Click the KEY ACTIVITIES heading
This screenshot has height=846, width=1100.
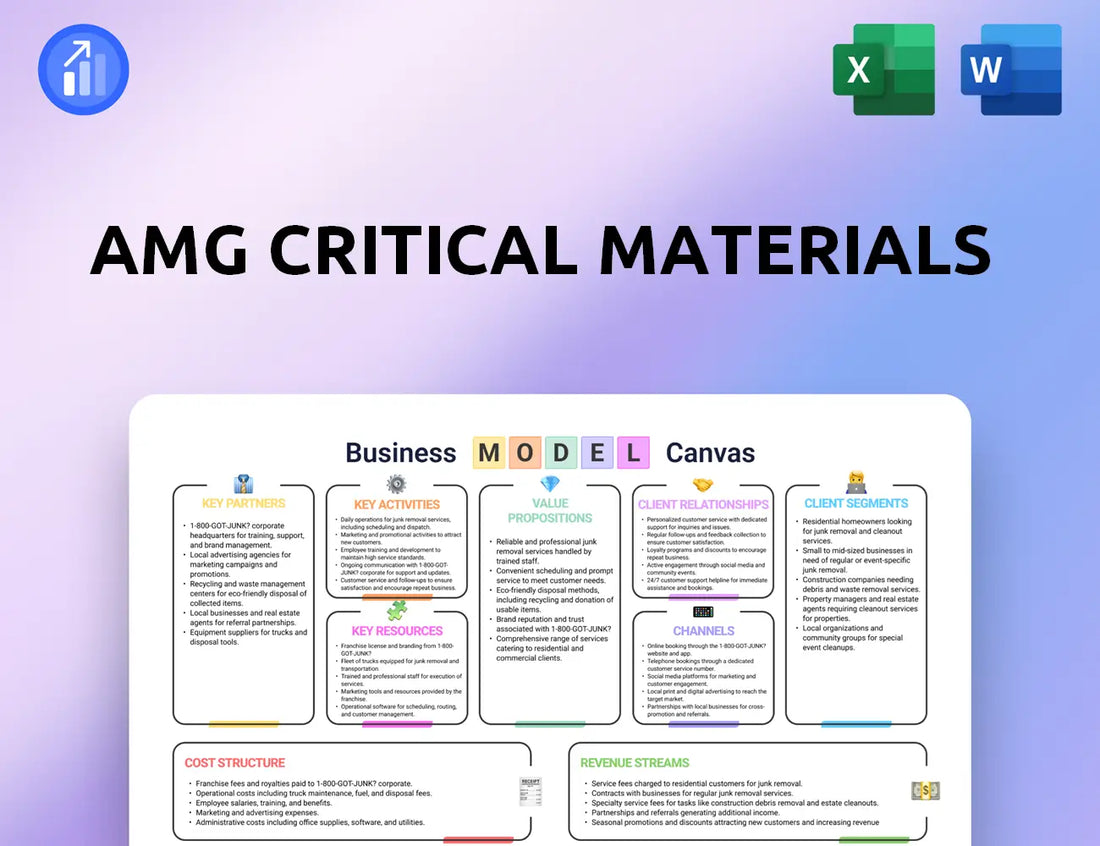click(396, 504)
